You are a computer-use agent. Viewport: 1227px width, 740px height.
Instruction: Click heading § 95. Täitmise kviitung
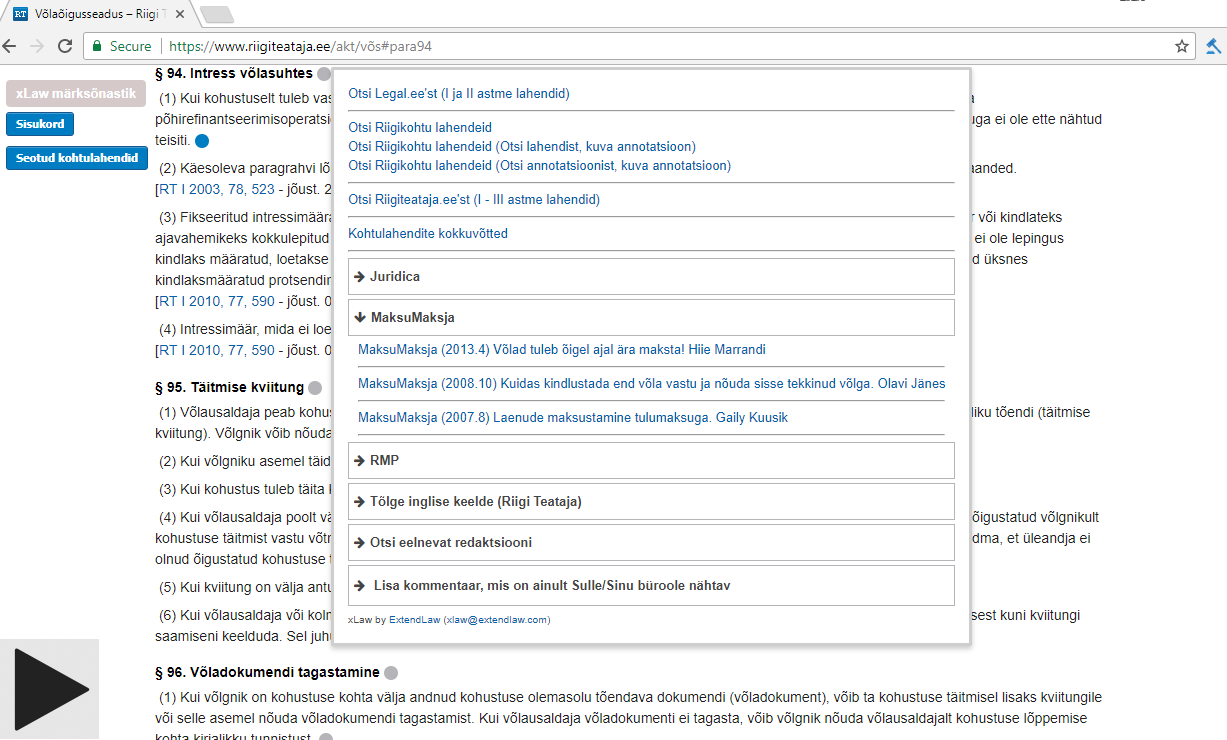pyautogui.click(x=229, y=388)
